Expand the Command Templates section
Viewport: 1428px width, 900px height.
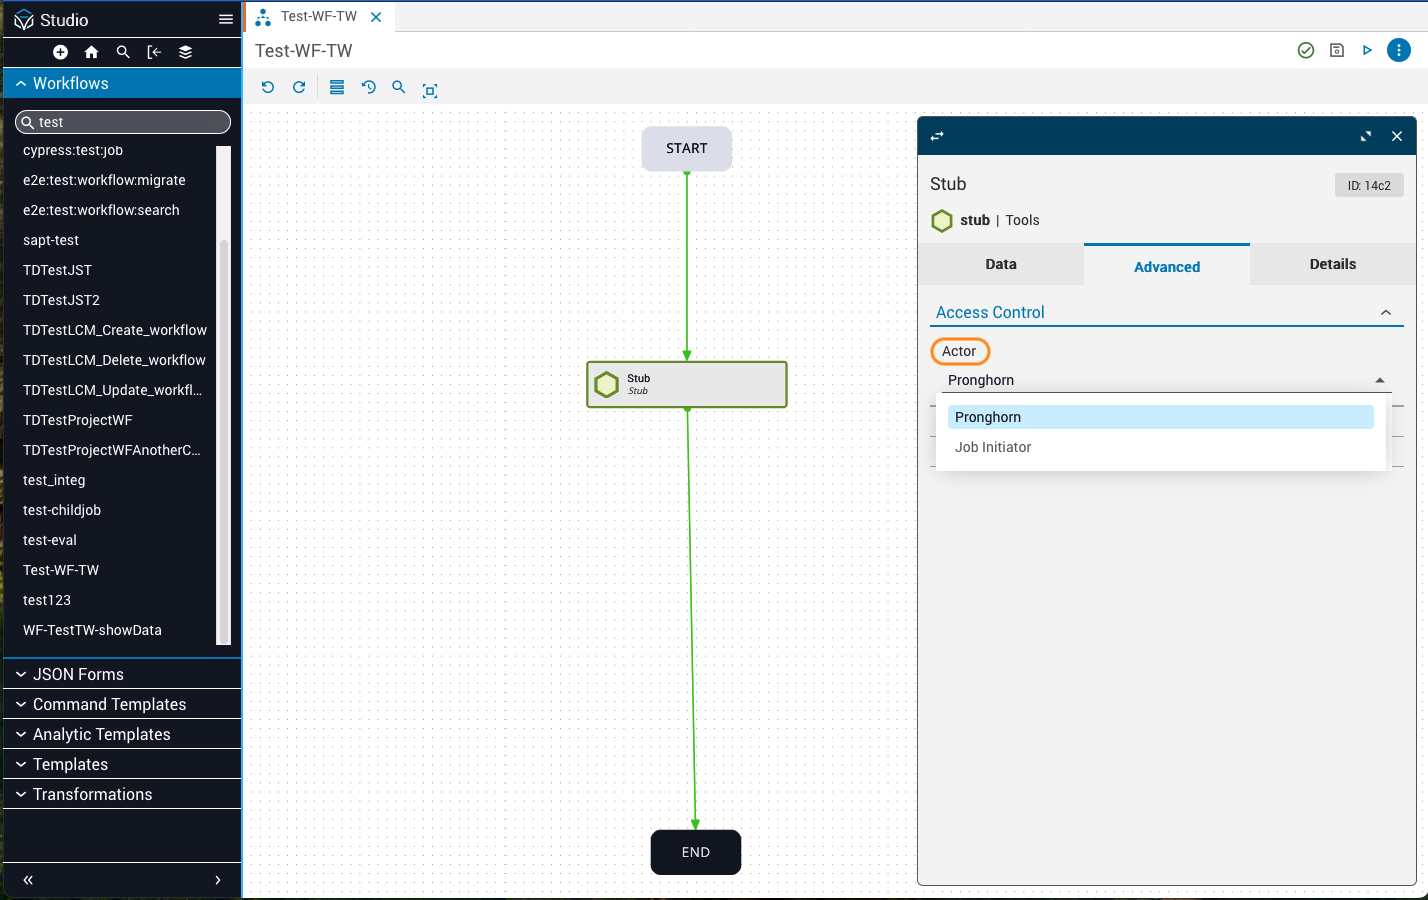pos(109,704)
